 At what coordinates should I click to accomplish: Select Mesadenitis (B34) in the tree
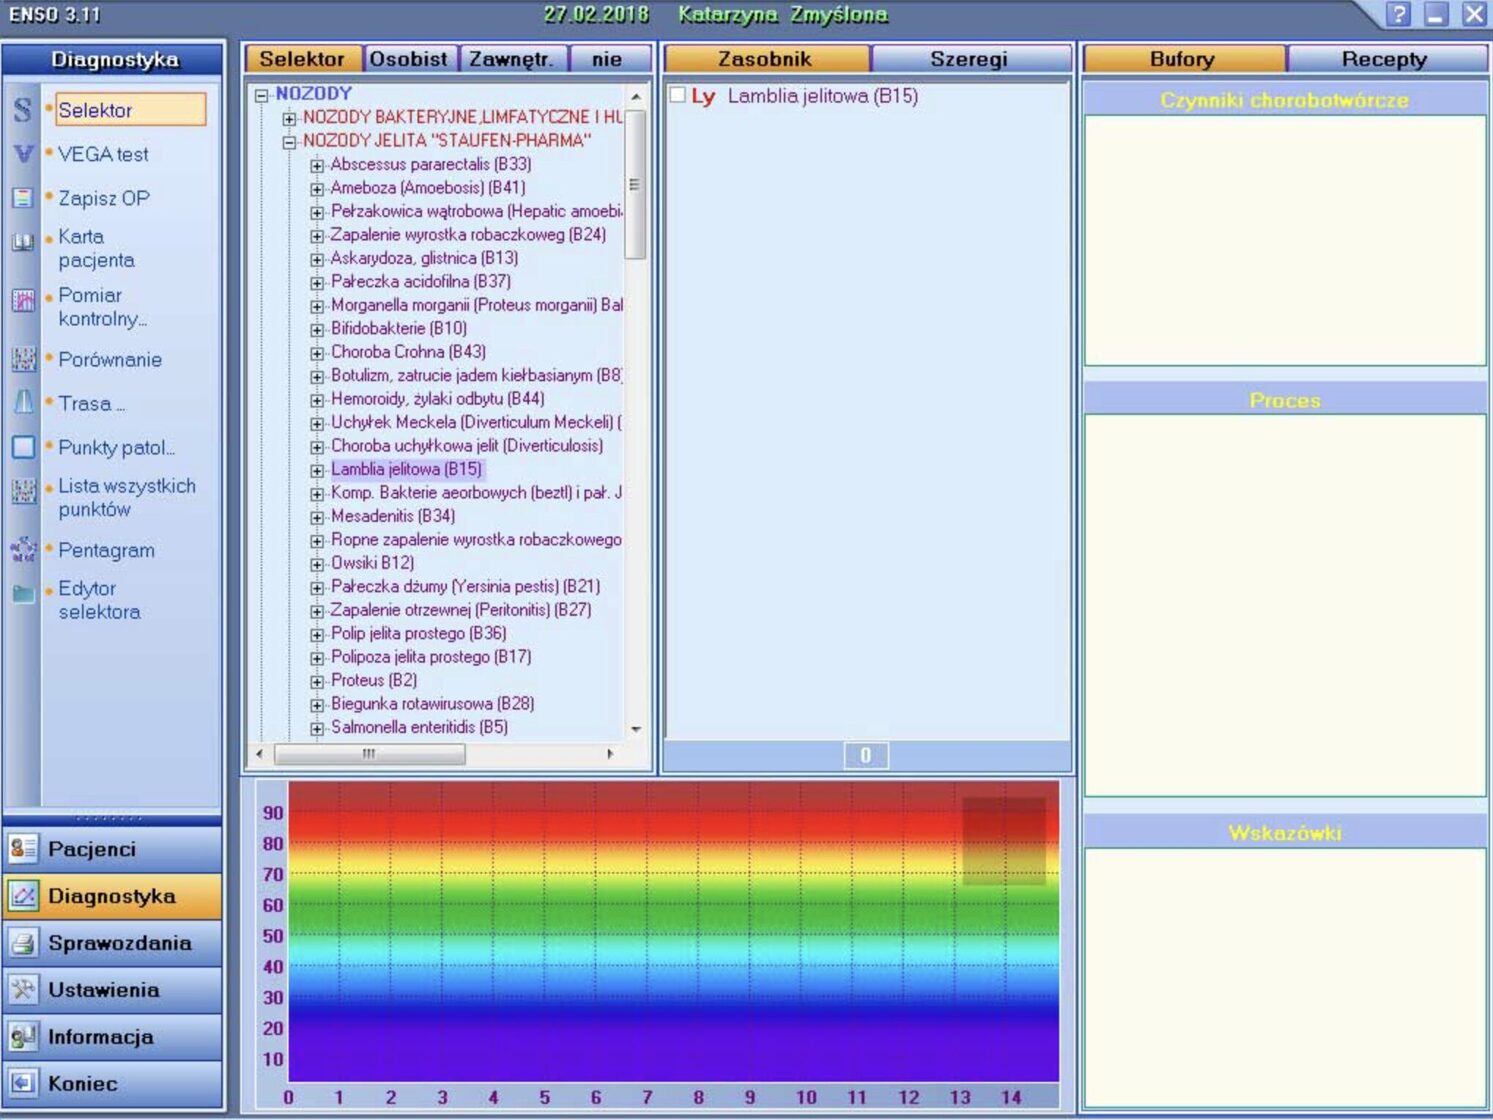(x=393, y=516)
